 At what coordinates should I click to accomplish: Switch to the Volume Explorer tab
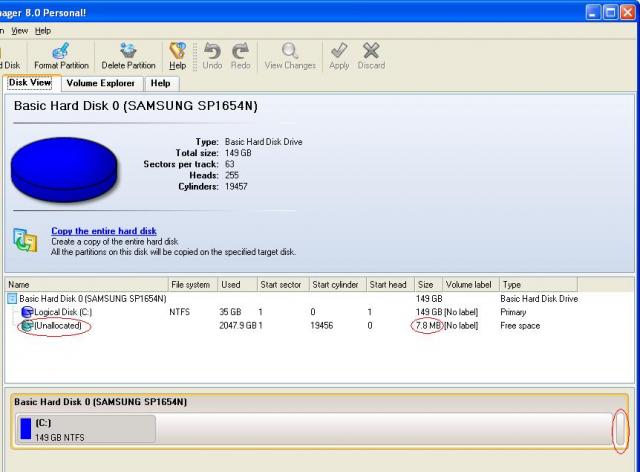tap(100, 83)
